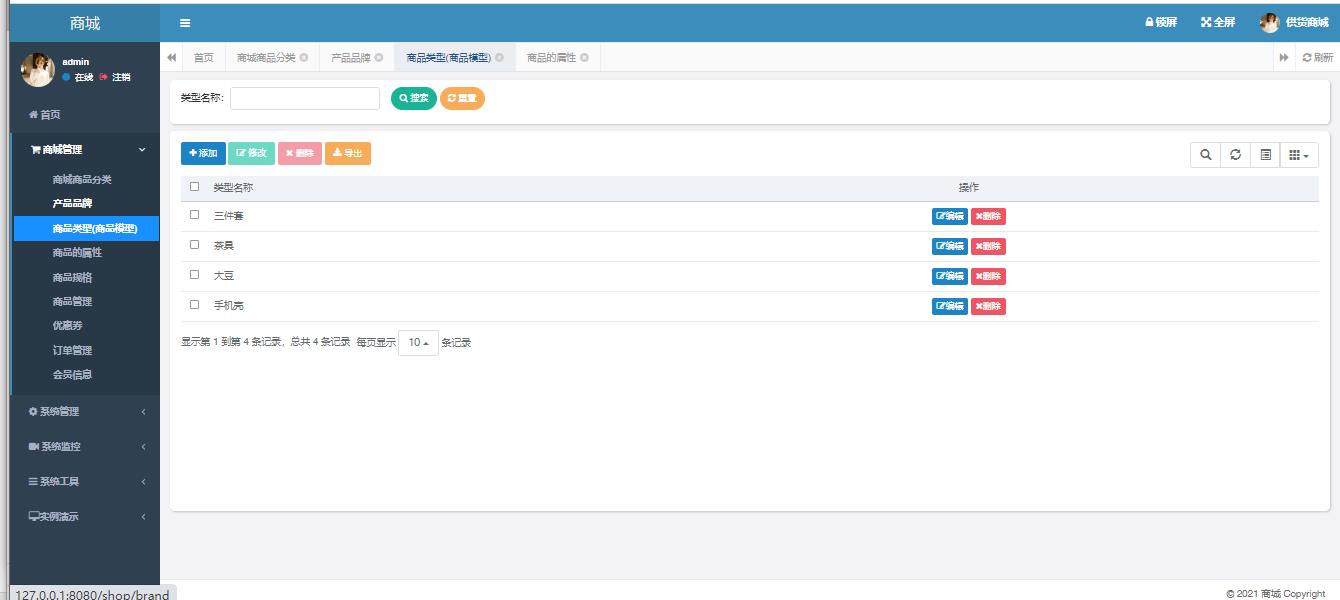
Task: Click the 类型名称 search input field
Action: click(x=305, y=98)
